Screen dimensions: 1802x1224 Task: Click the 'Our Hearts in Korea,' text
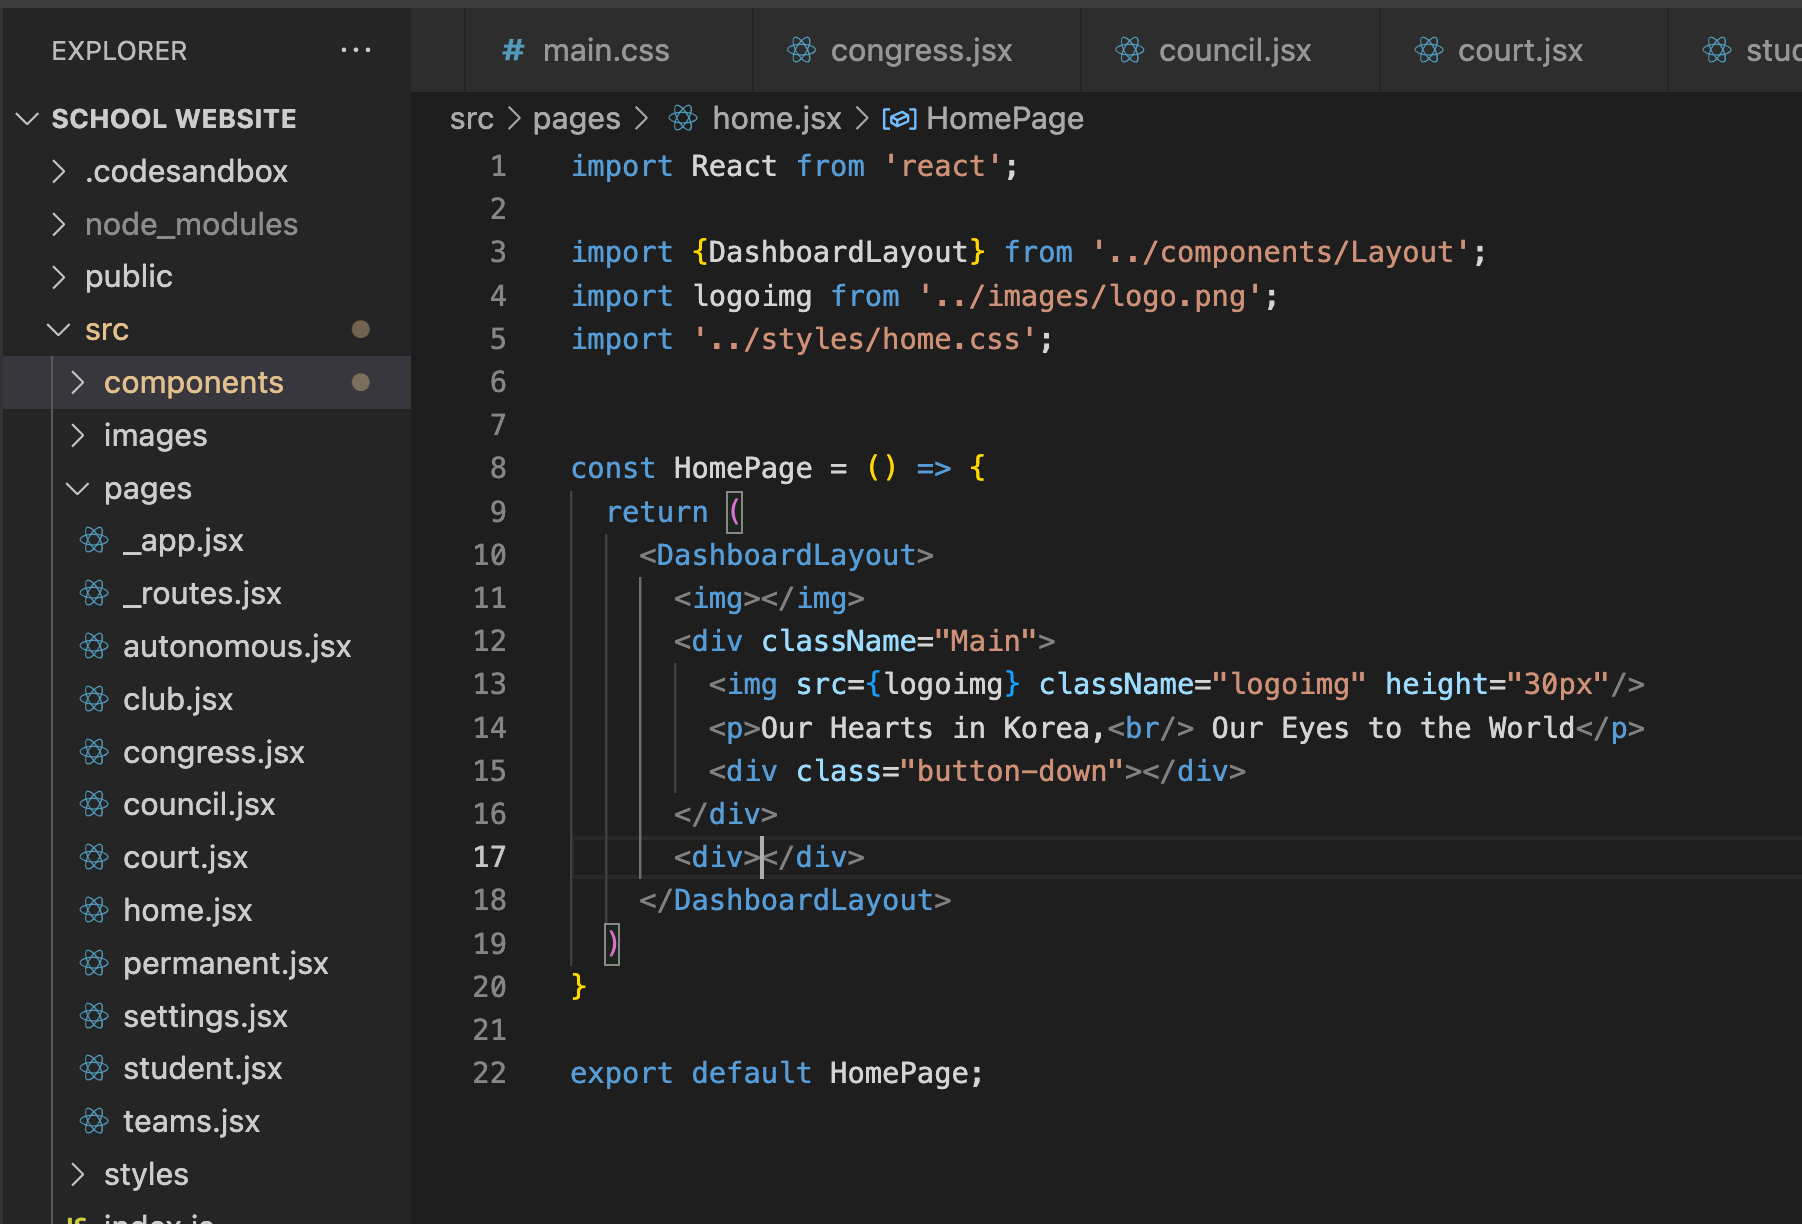[x=933, y=728]
